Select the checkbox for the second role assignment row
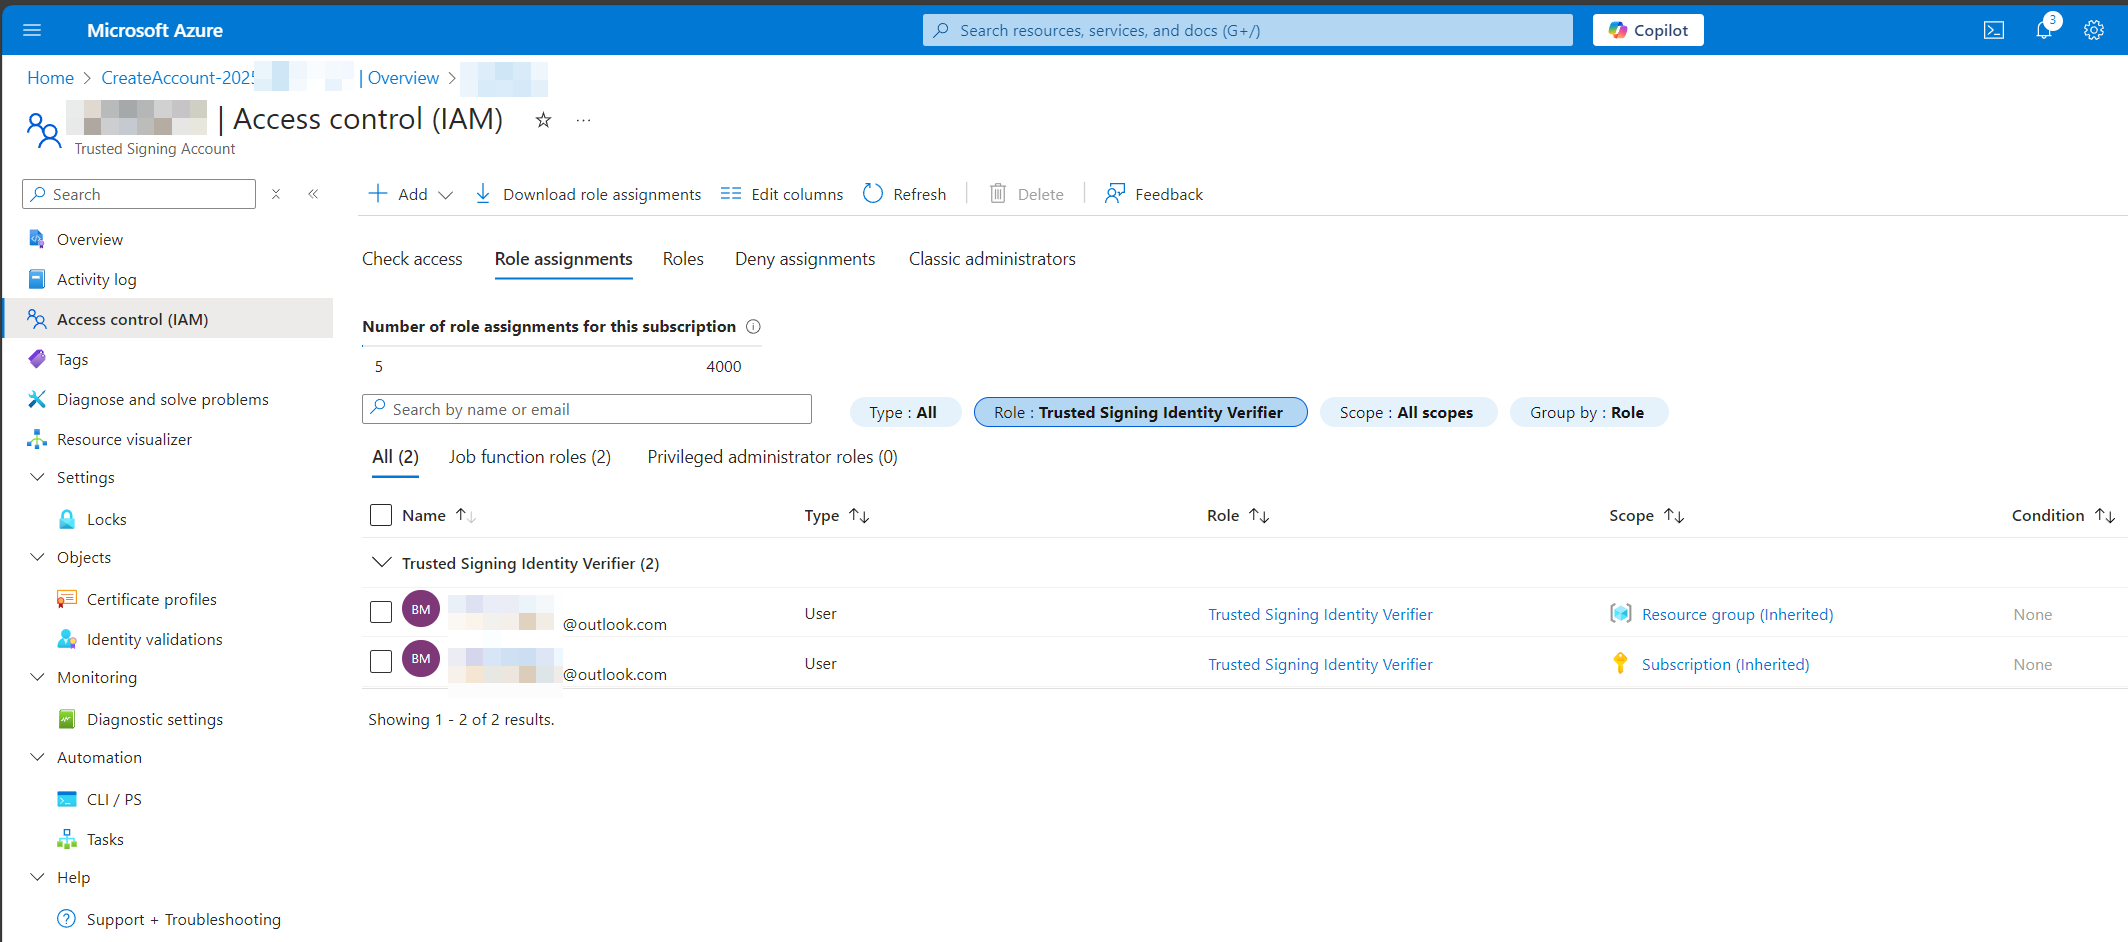 (x=381, y=661)
